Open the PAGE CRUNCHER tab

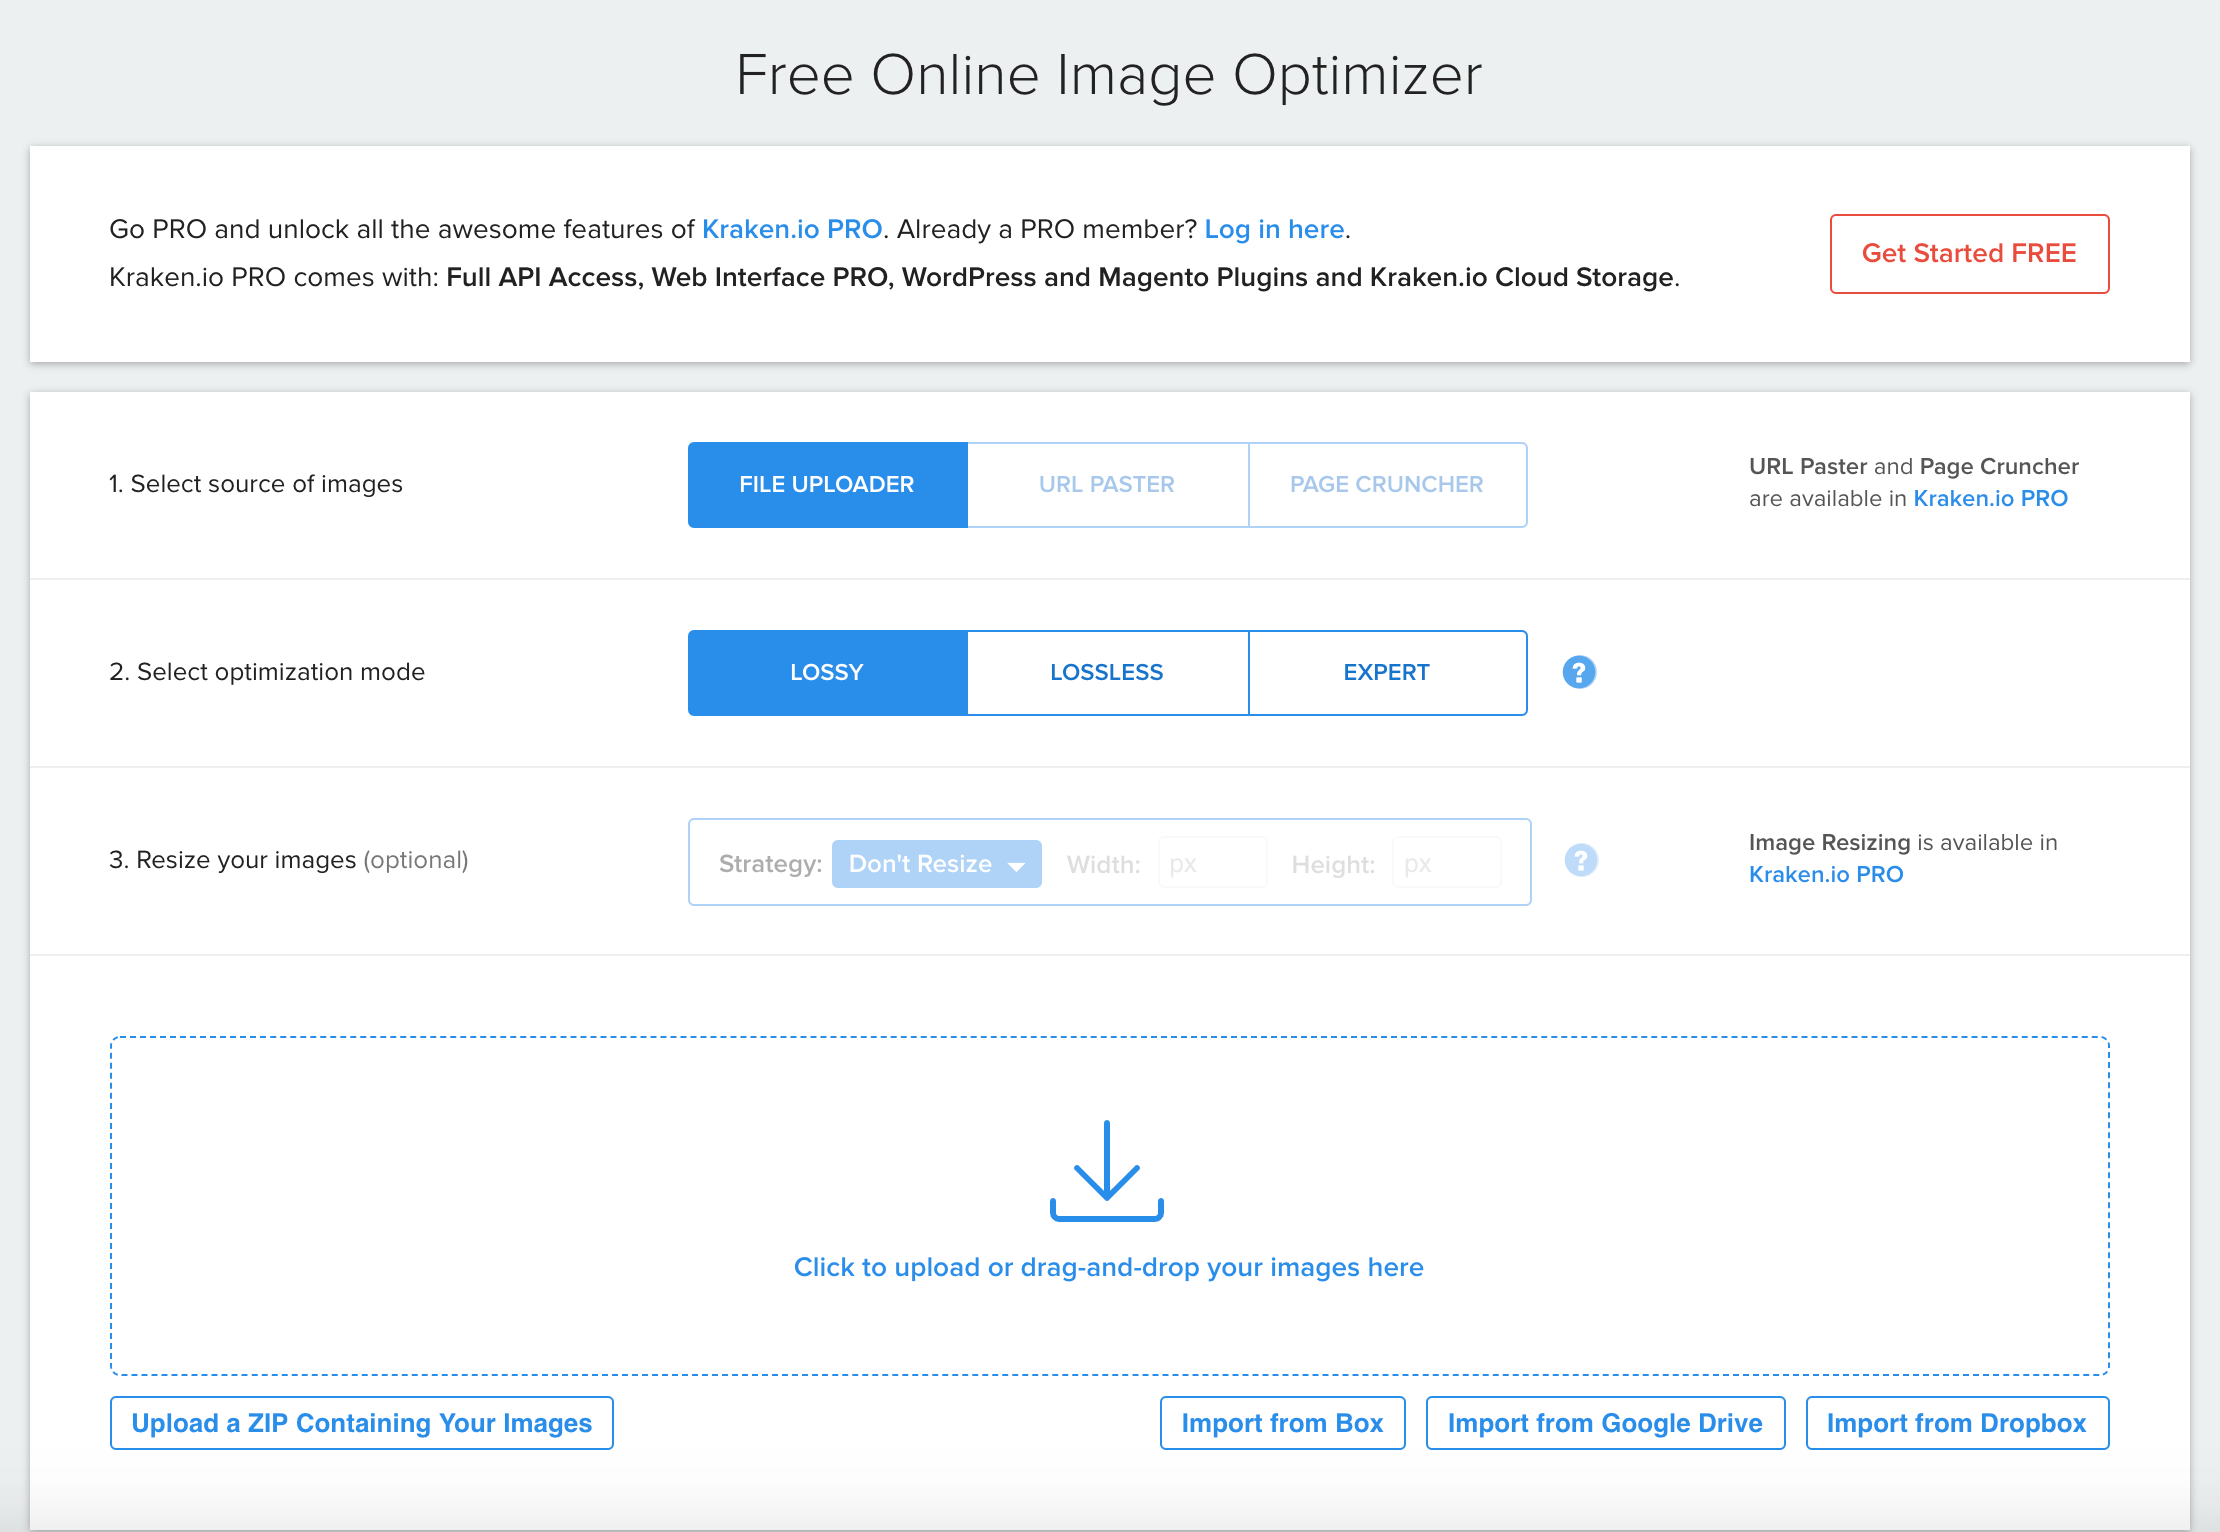[1387, 485]
